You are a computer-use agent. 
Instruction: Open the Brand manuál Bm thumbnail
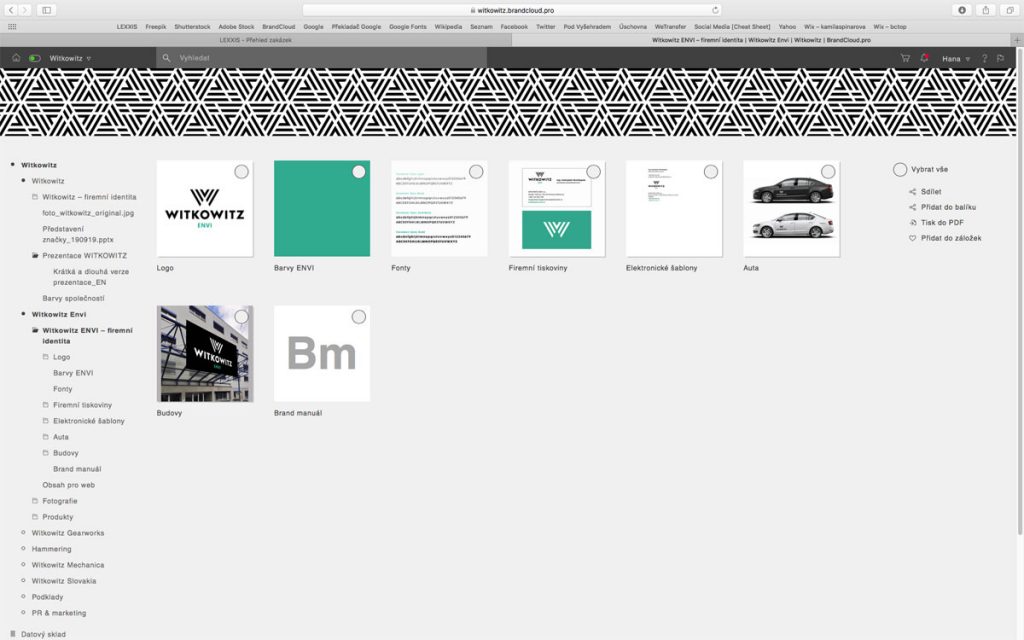tap(322, 353)
